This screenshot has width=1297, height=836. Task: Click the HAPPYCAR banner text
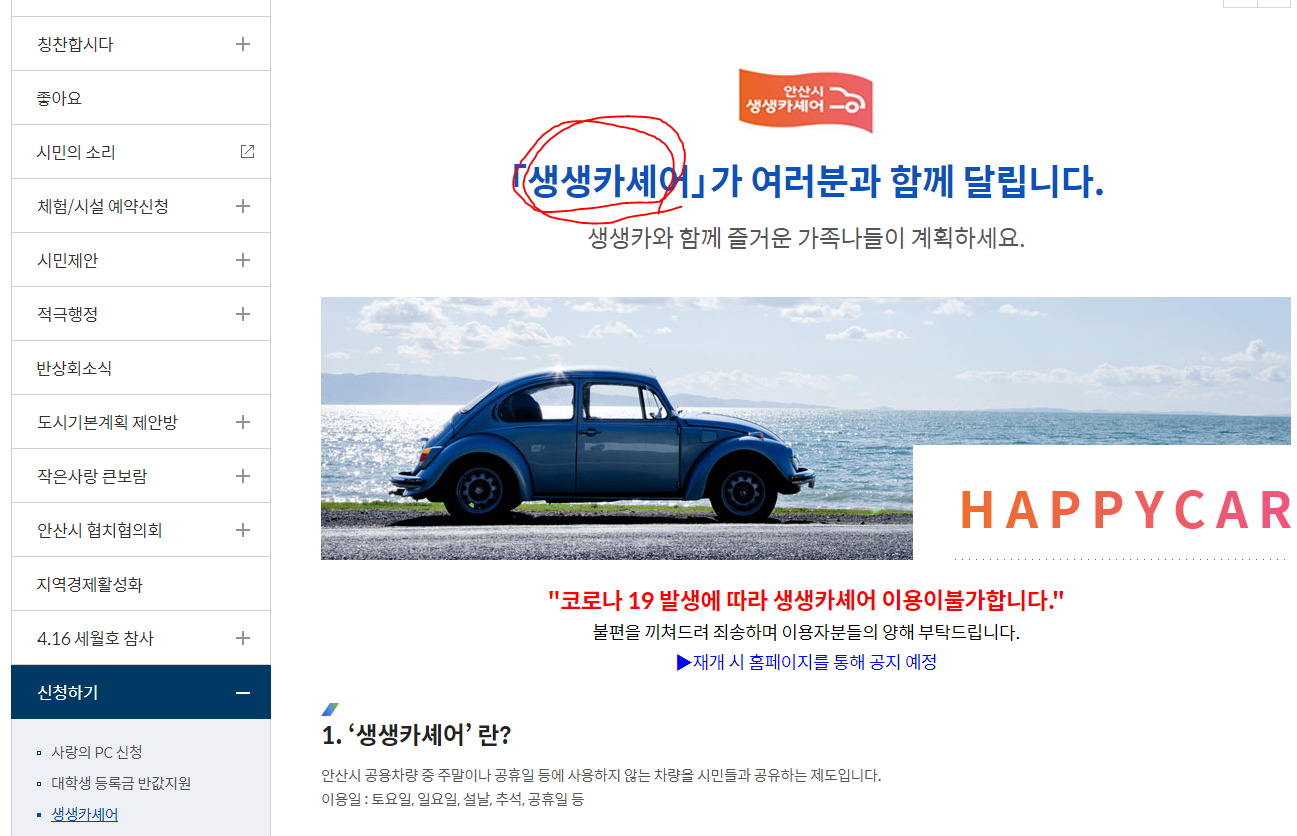coord(1125,510)
